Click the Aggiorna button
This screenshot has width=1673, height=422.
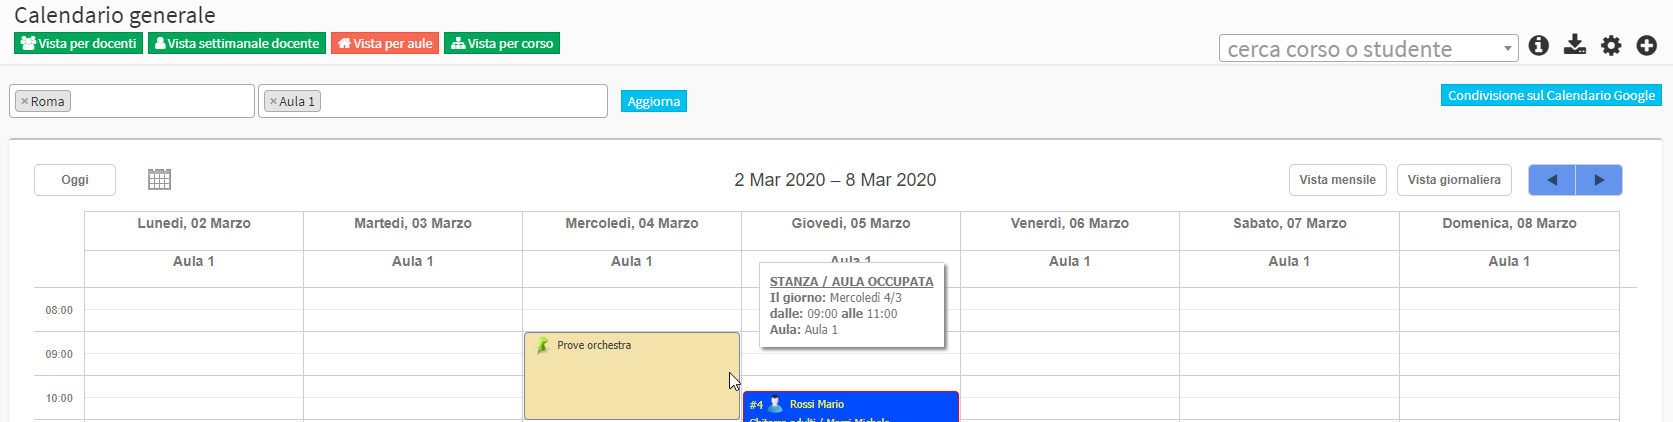[x=654, y=101]
